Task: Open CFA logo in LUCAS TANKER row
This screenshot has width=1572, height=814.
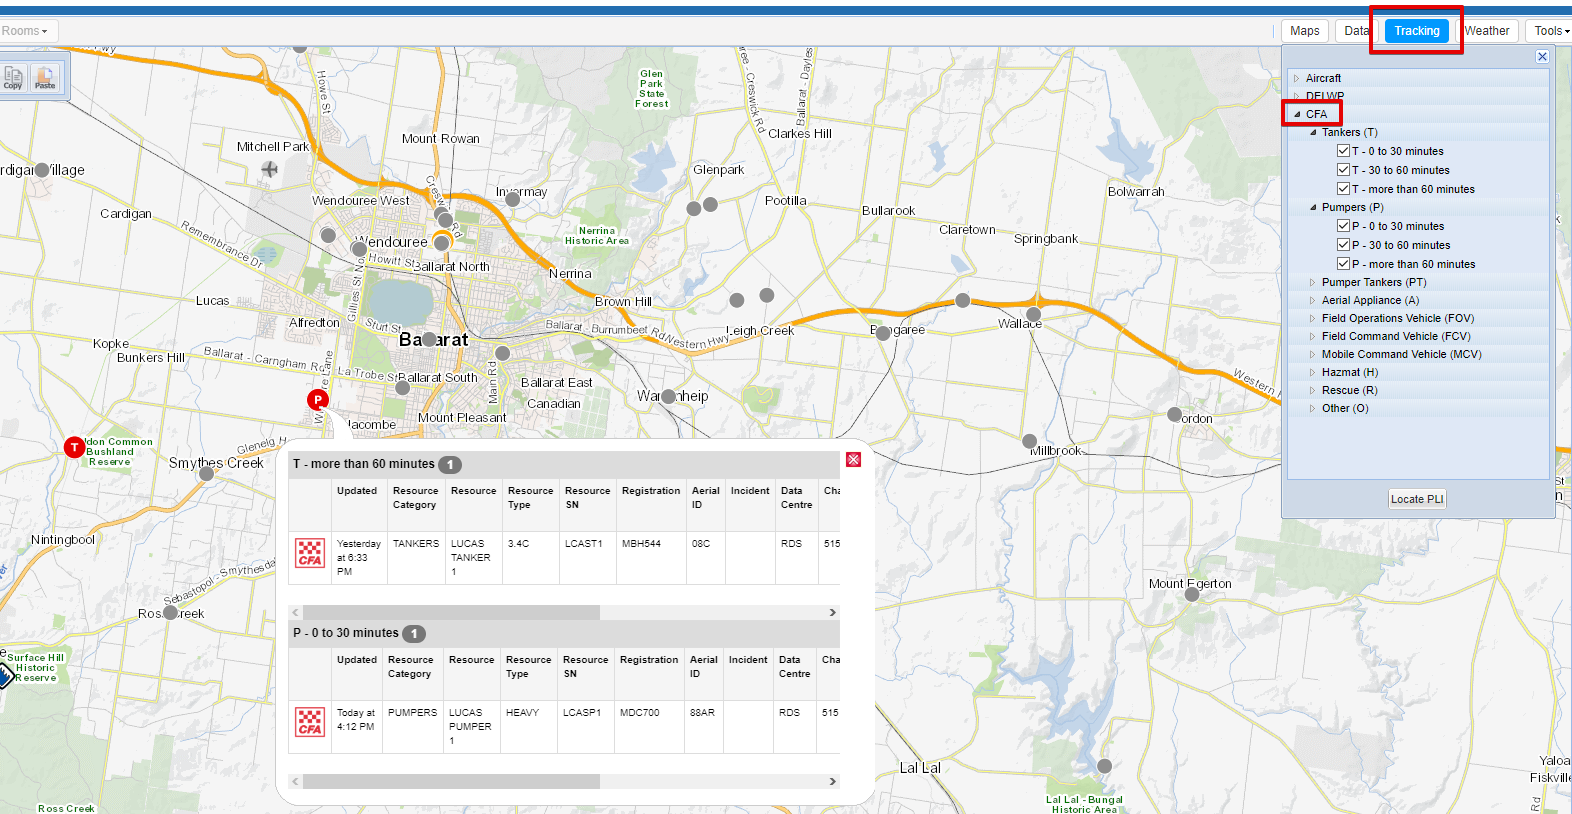Action: (x=310, y=553)
